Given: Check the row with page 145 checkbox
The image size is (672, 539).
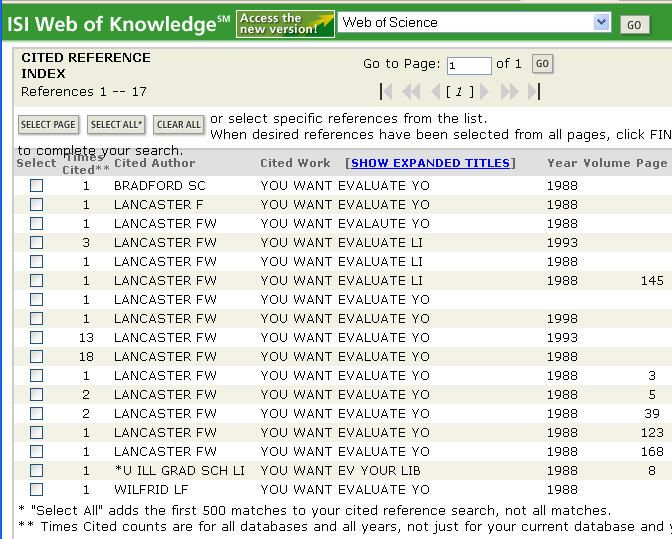Looking at the screenshot, I should [36, 281].
